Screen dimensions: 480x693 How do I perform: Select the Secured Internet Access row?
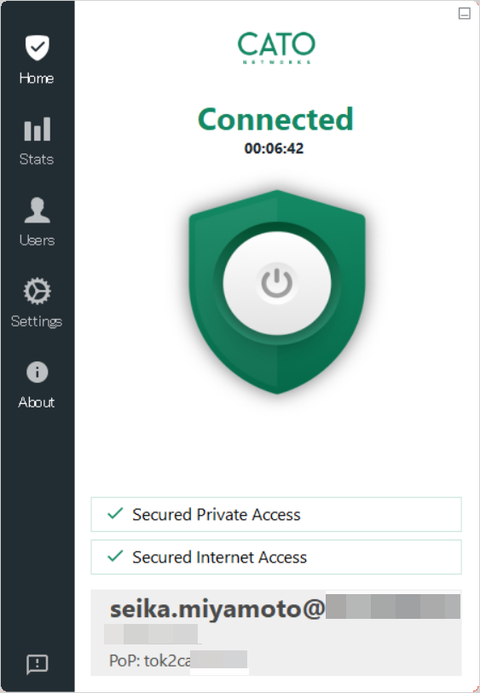point(276,557)
